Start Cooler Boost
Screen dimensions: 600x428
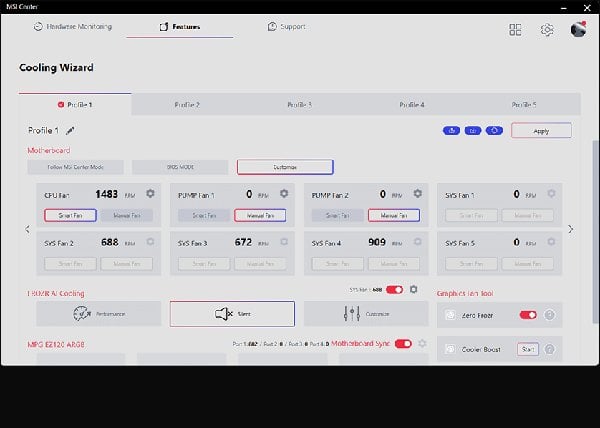coord(528,349)
